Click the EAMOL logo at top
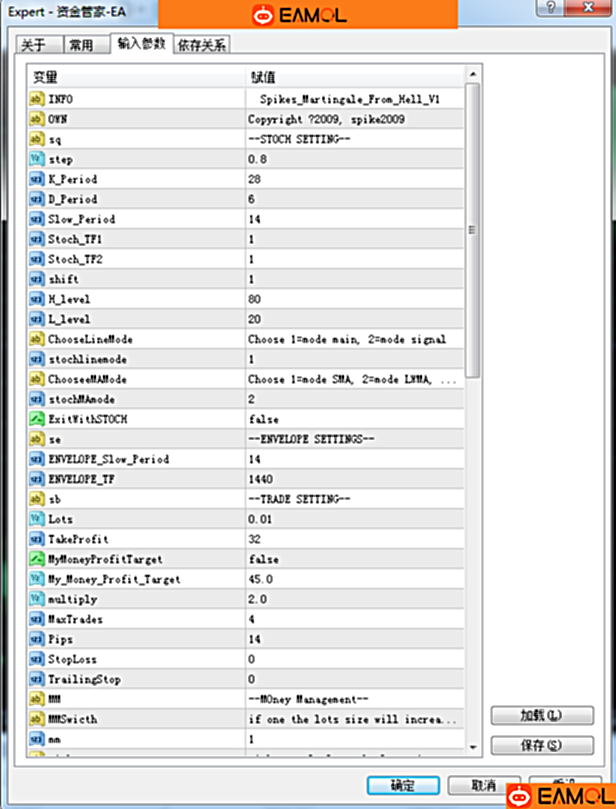This screenshot has height=809, width=616. [307, 16]
